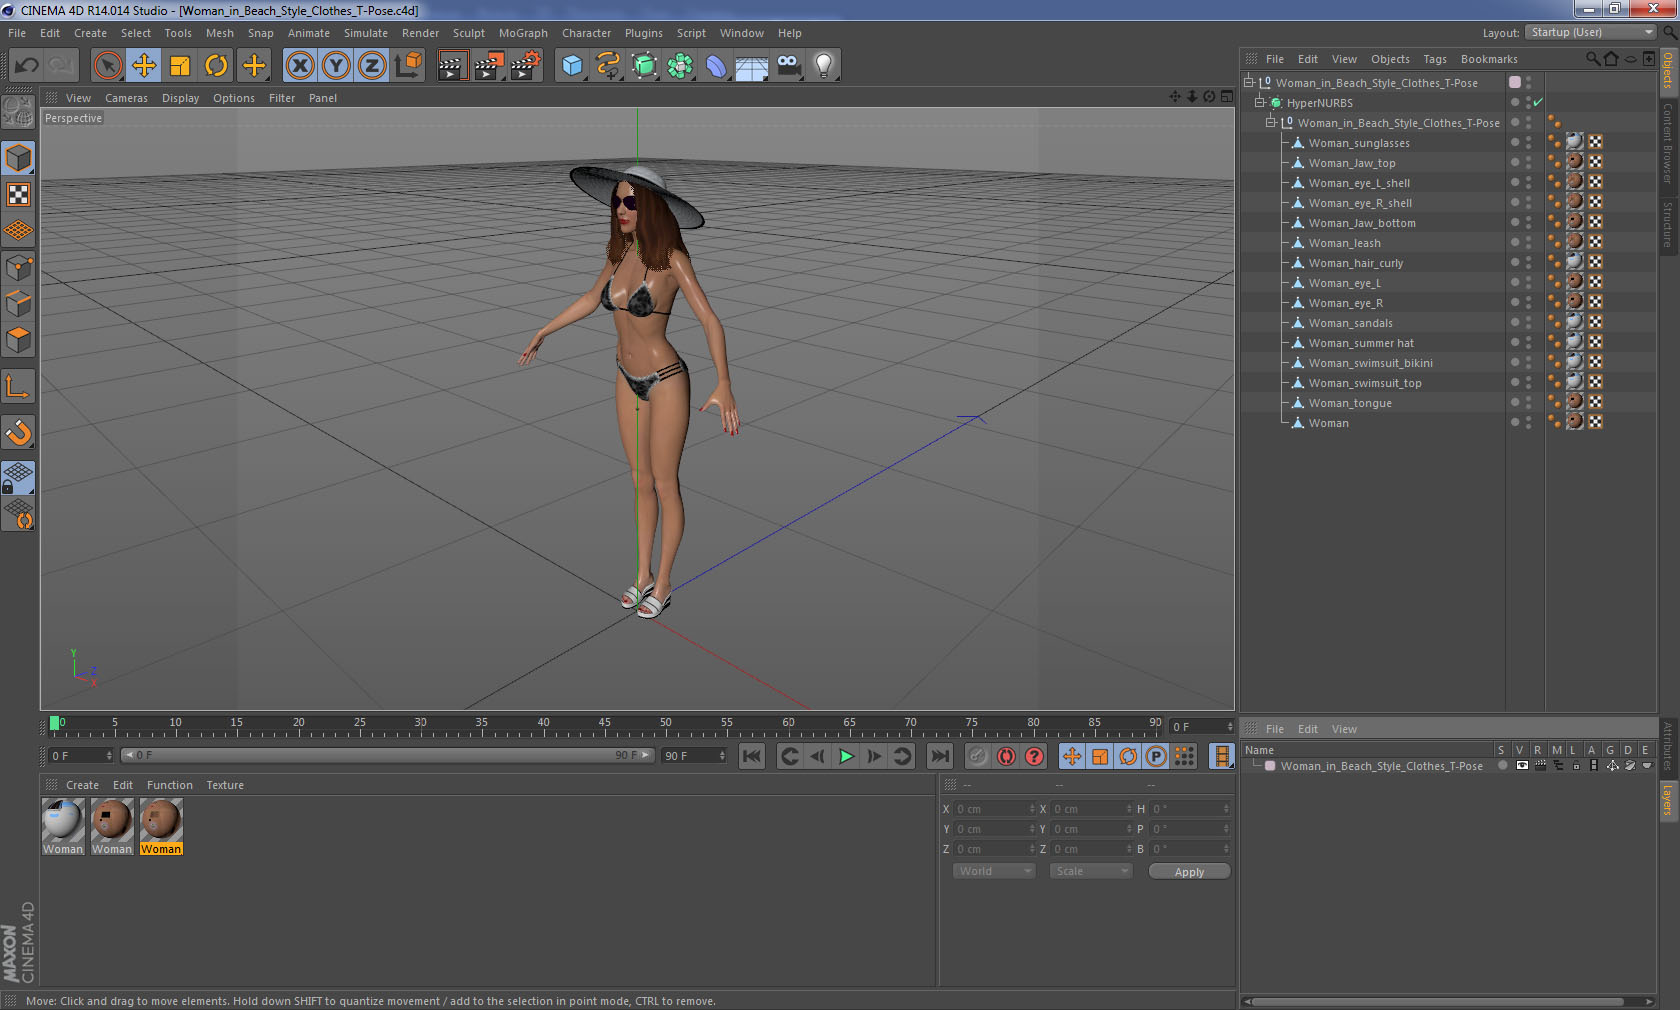Screen dimensions: 1680x1010
Task: Open Edit Render Settings
Action: pos(526,66)
